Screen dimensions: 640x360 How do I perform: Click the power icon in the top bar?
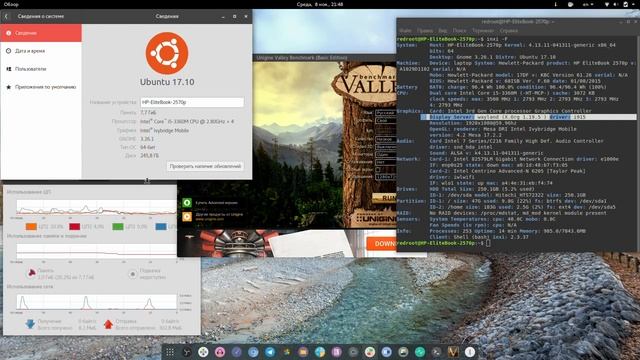click(x=626, y=4)
